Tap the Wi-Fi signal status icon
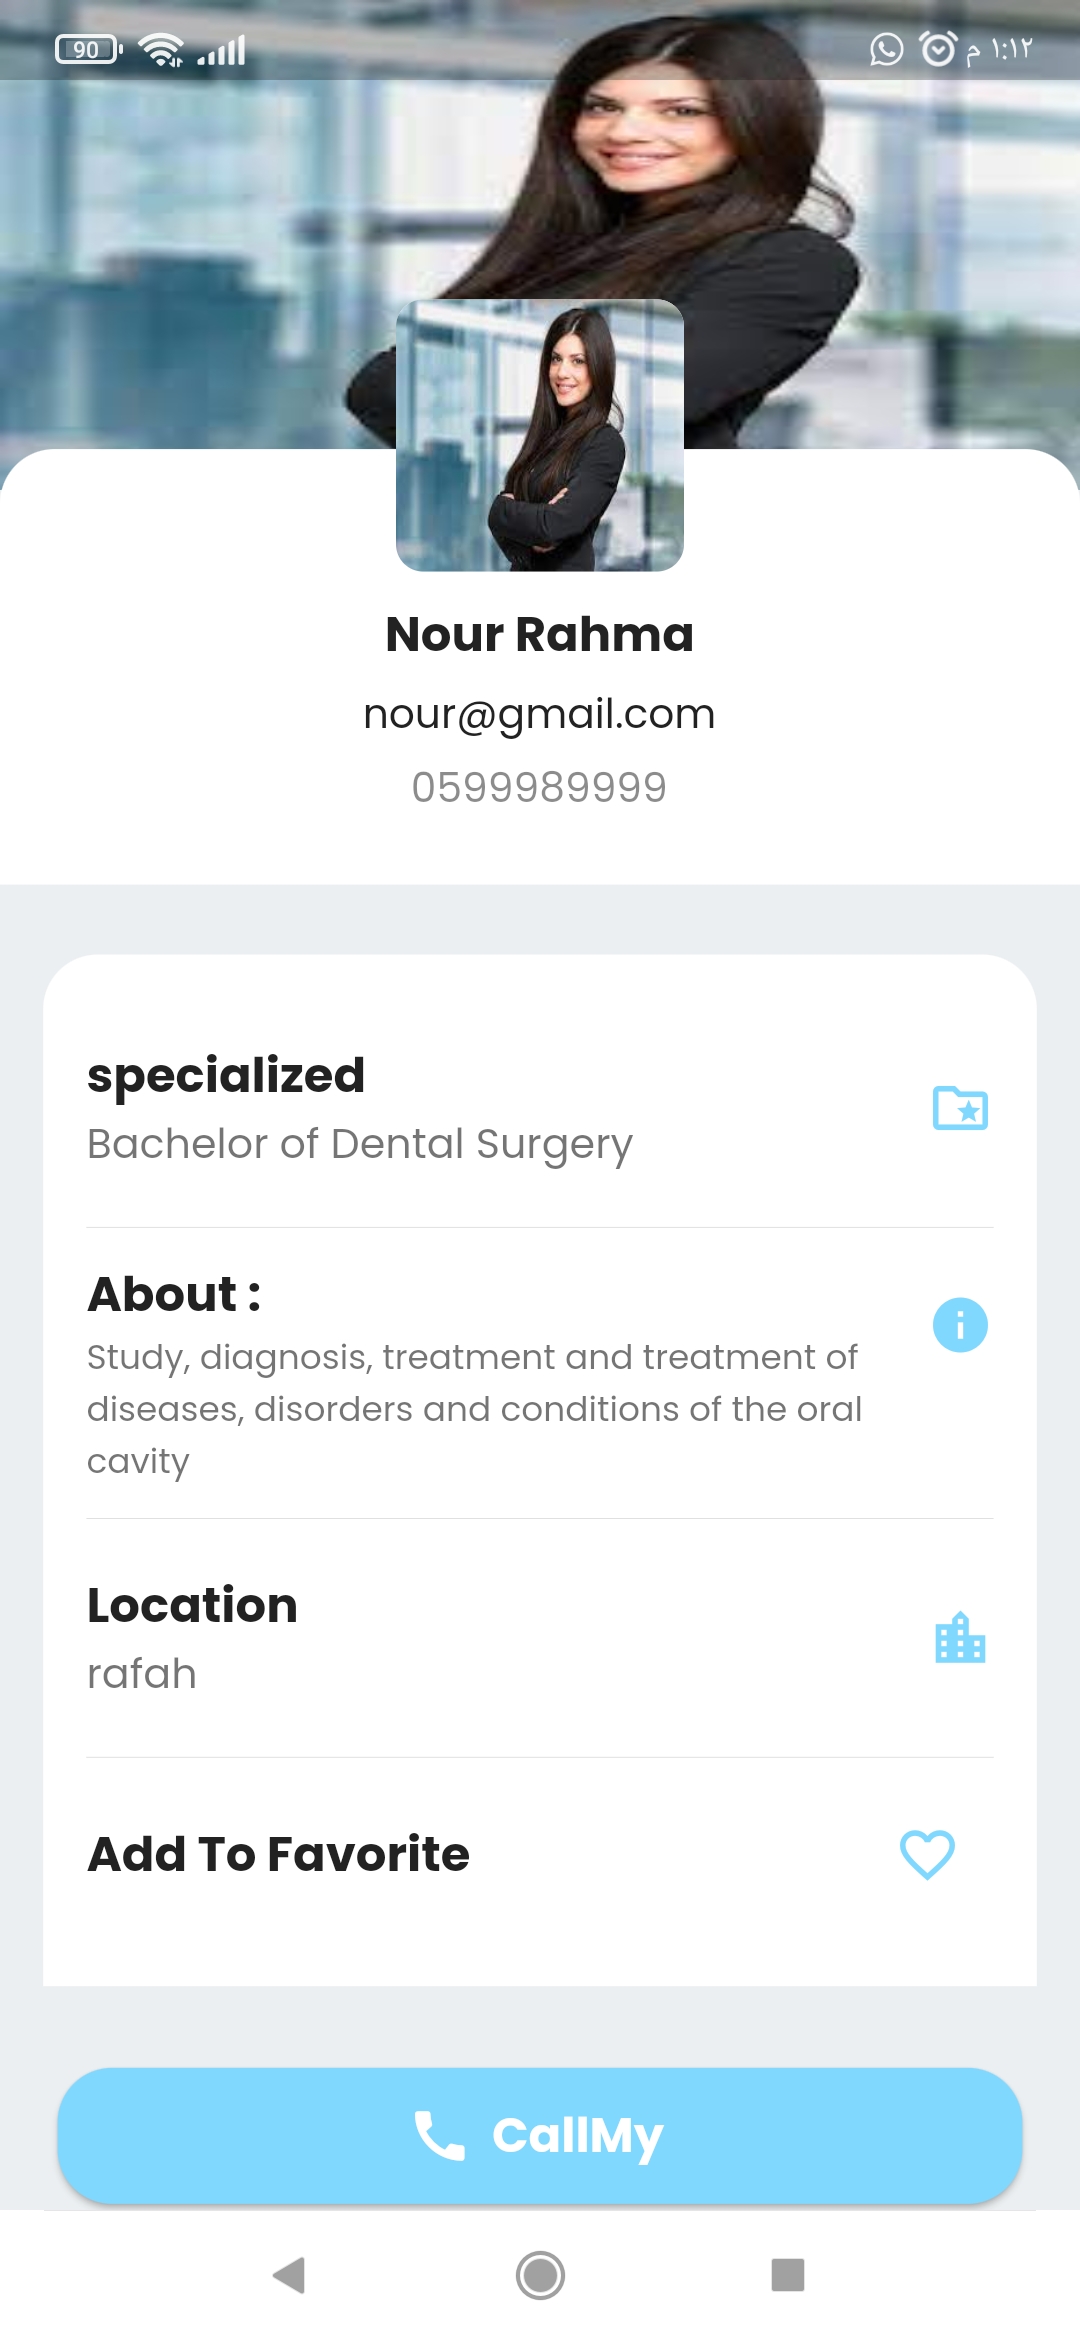The height and width of the screenshot is (2340, 1080). pyautogui.click(x=160, y=49)
